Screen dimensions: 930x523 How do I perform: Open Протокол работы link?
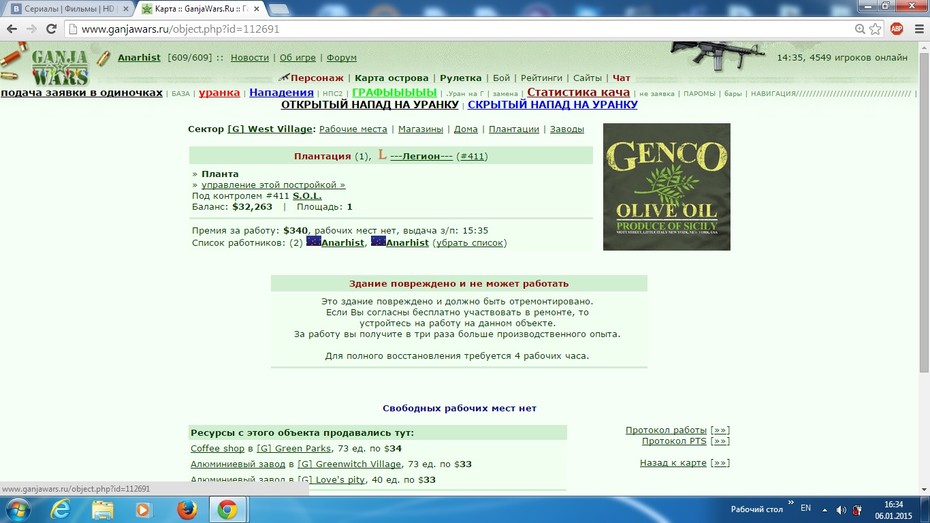tap(666, 430)
